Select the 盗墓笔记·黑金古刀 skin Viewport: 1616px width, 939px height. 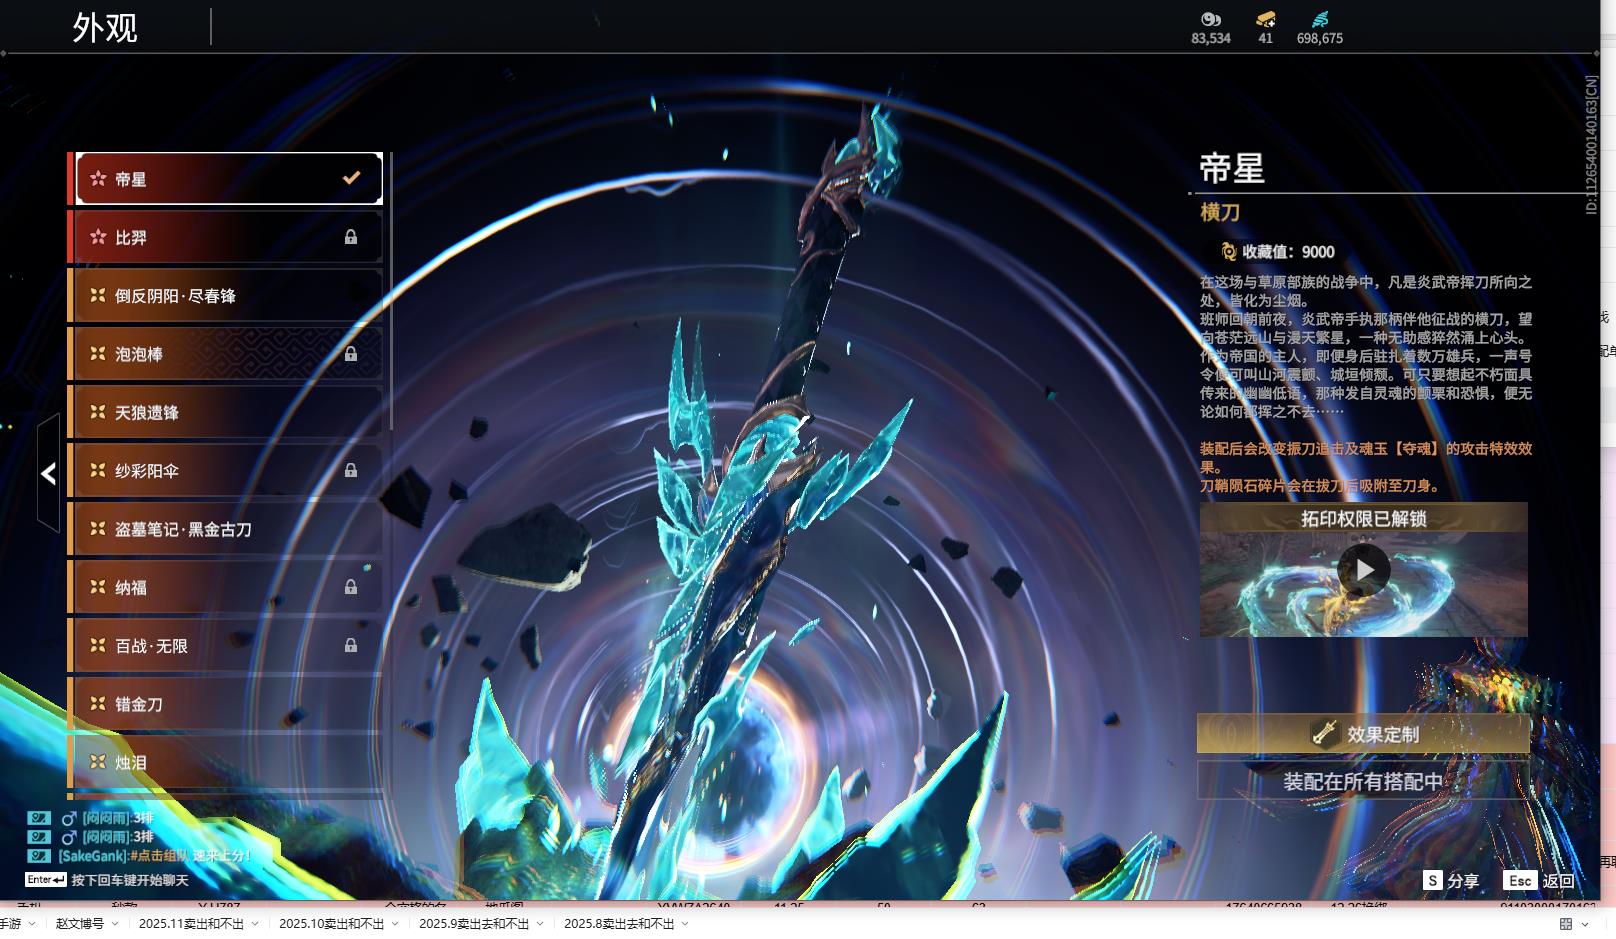225,529
